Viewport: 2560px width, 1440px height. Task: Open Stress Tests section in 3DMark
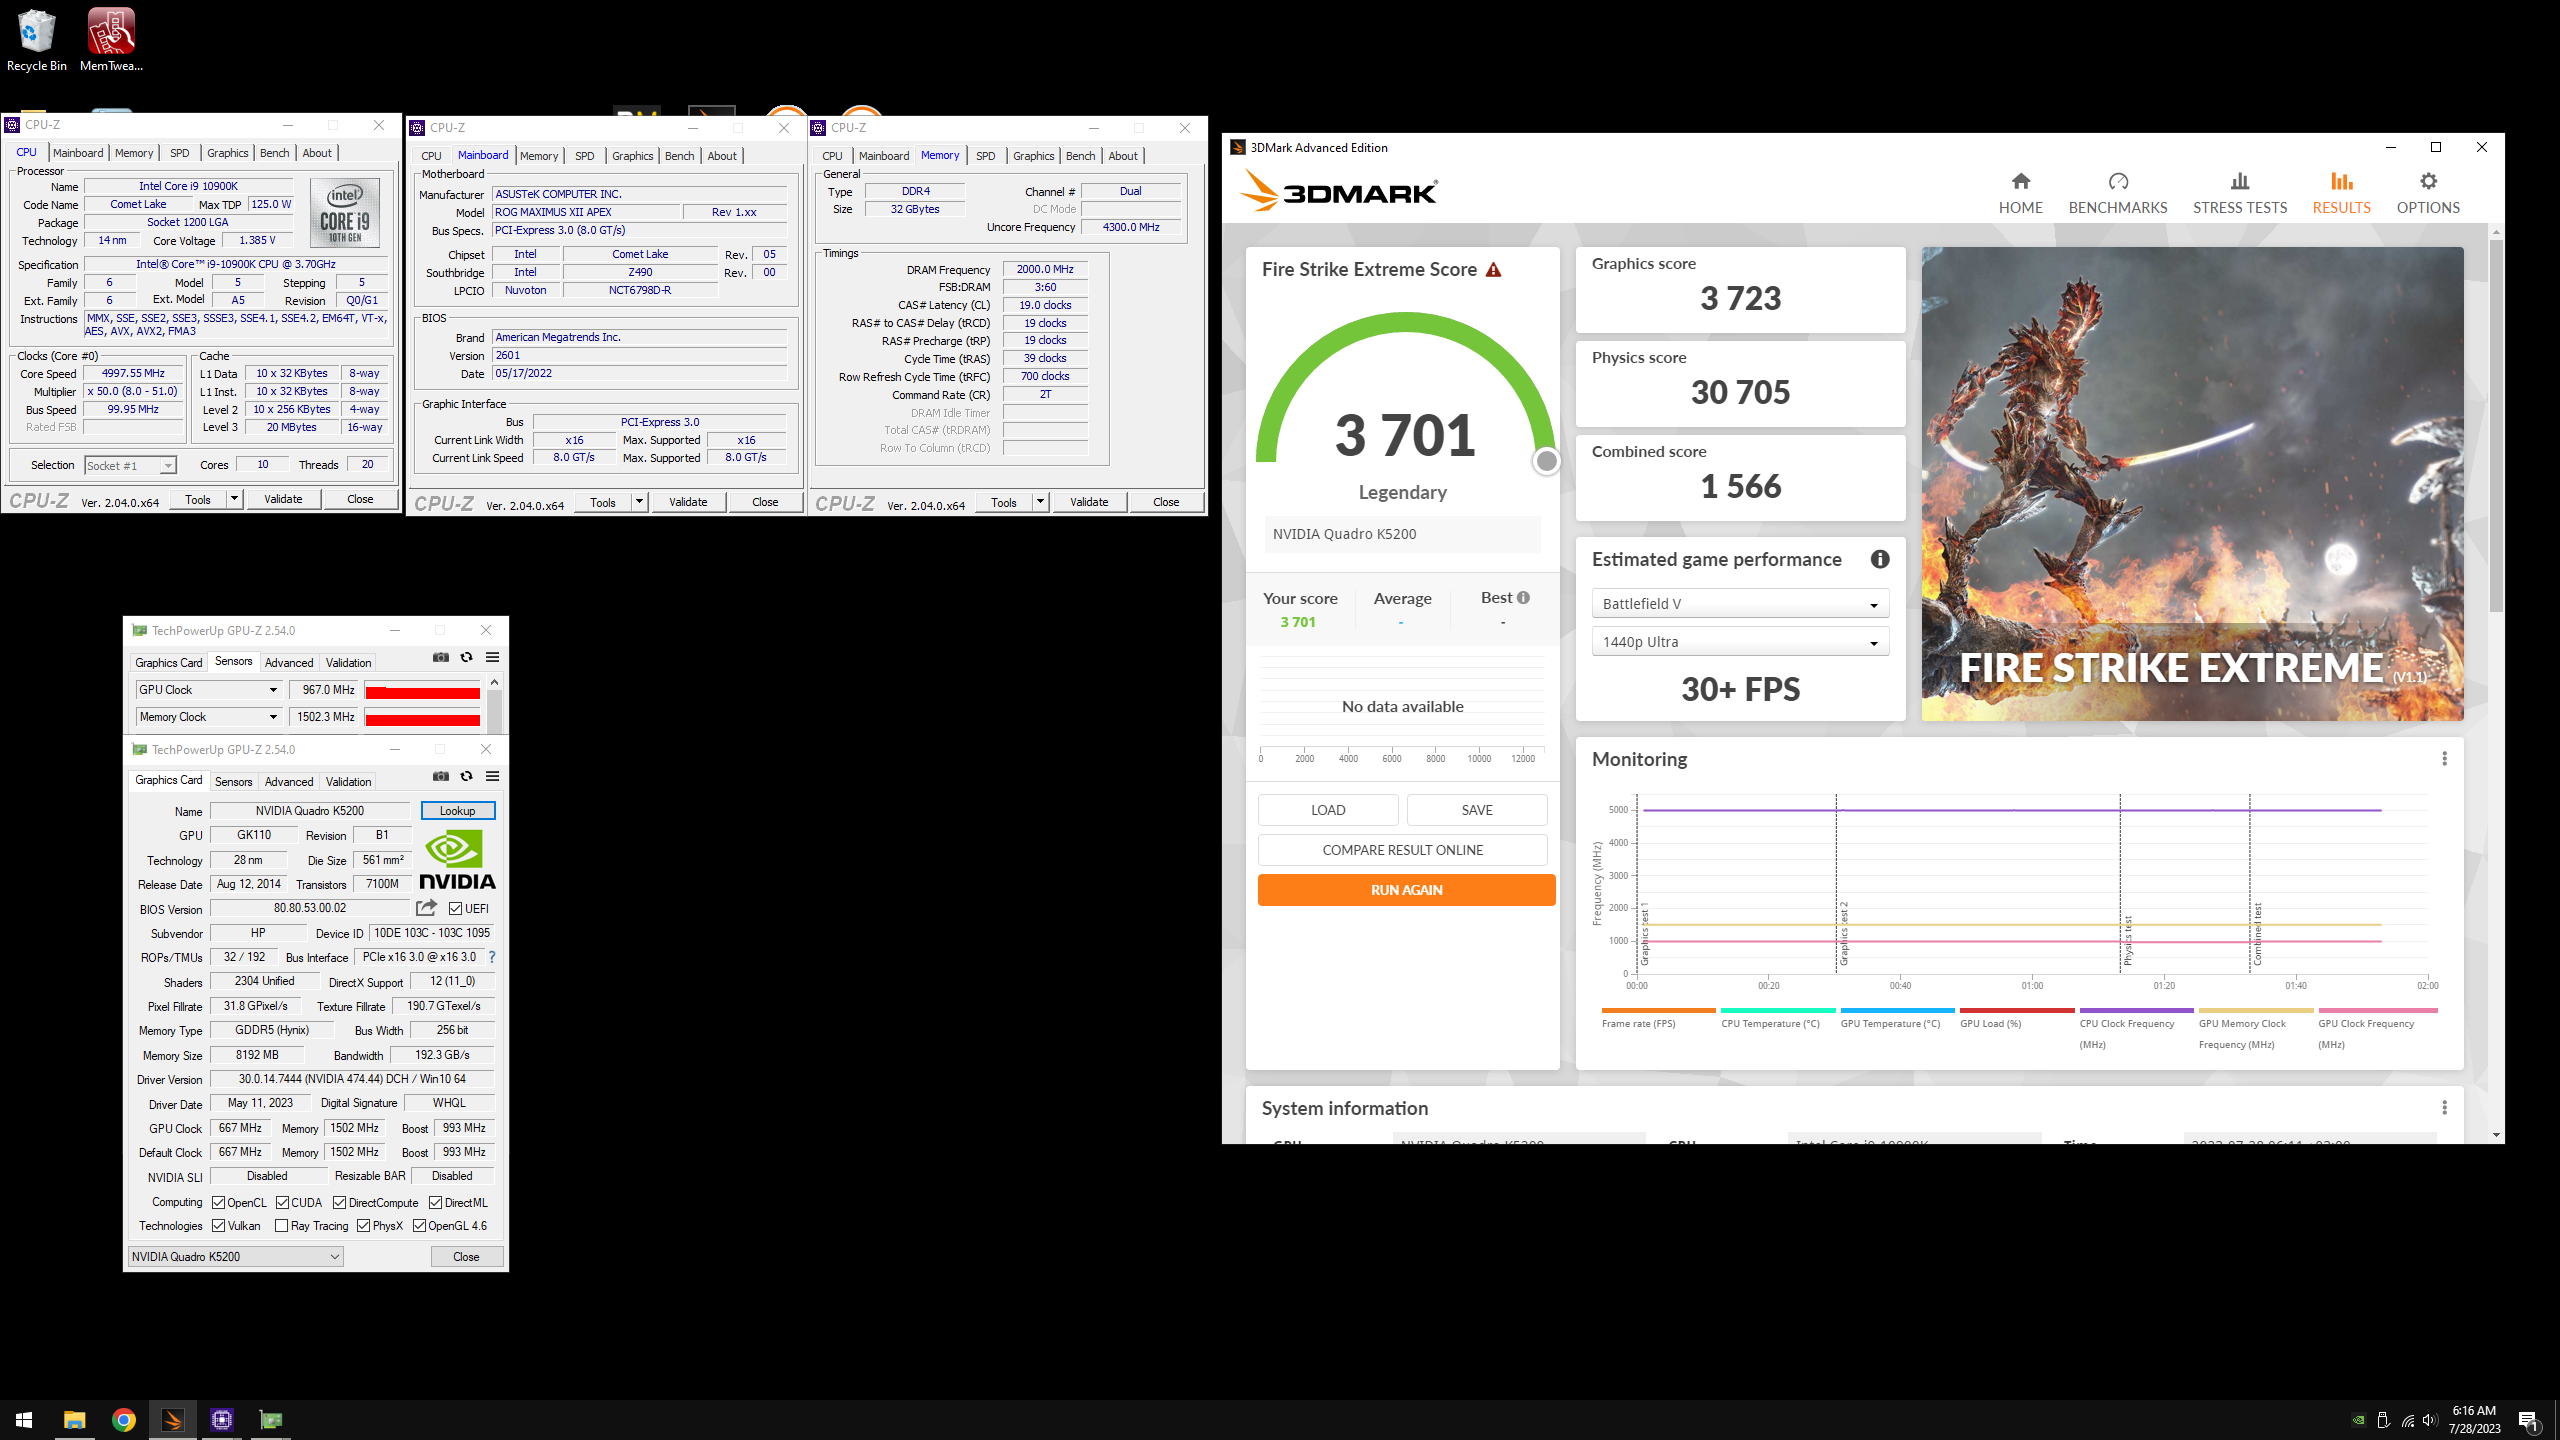(x=2239, y=193)
